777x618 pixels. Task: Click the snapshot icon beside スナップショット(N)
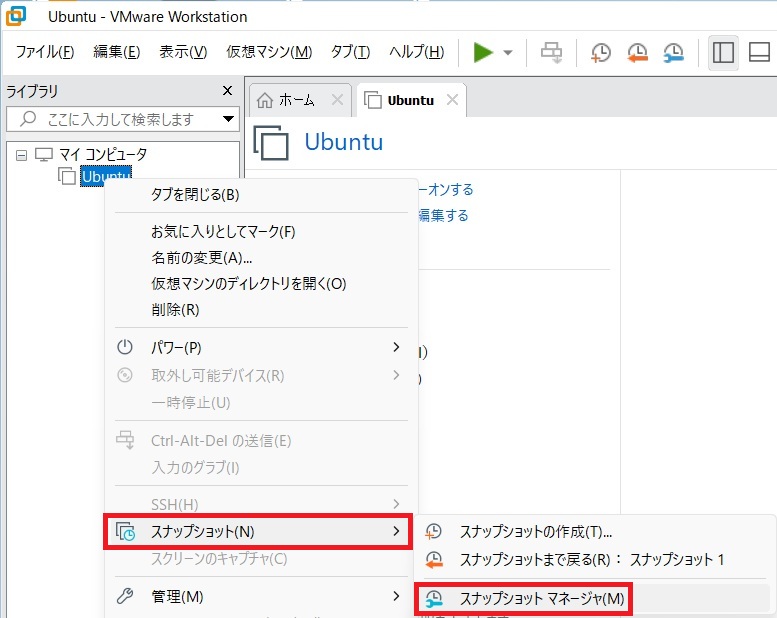coord(125,532)
